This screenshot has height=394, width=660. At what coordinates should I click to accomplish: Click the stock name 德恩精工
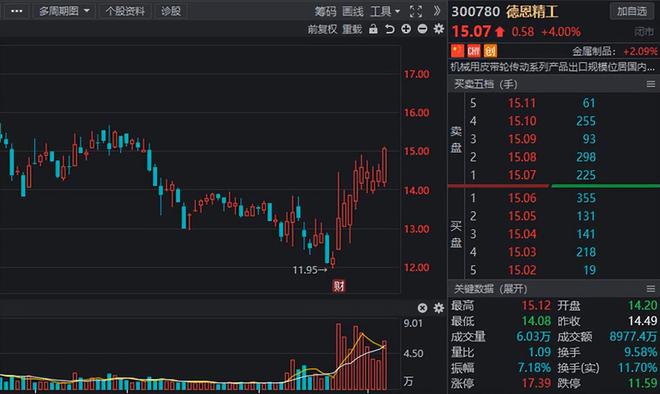532,11
